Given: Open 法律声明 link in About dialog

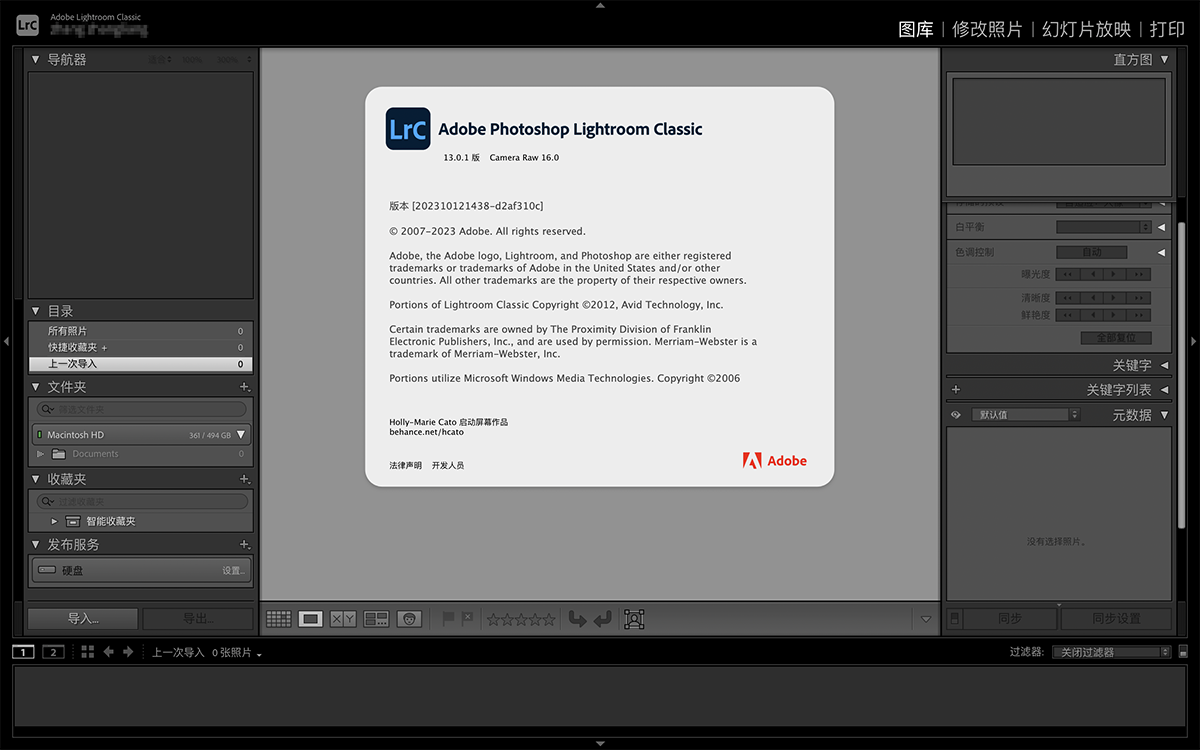Looking at the screenshot, I should click(405, 465).
